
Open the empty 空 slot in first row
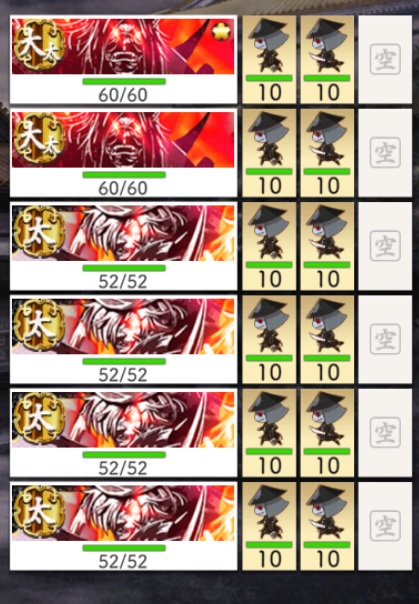click(x=385, y=59)
